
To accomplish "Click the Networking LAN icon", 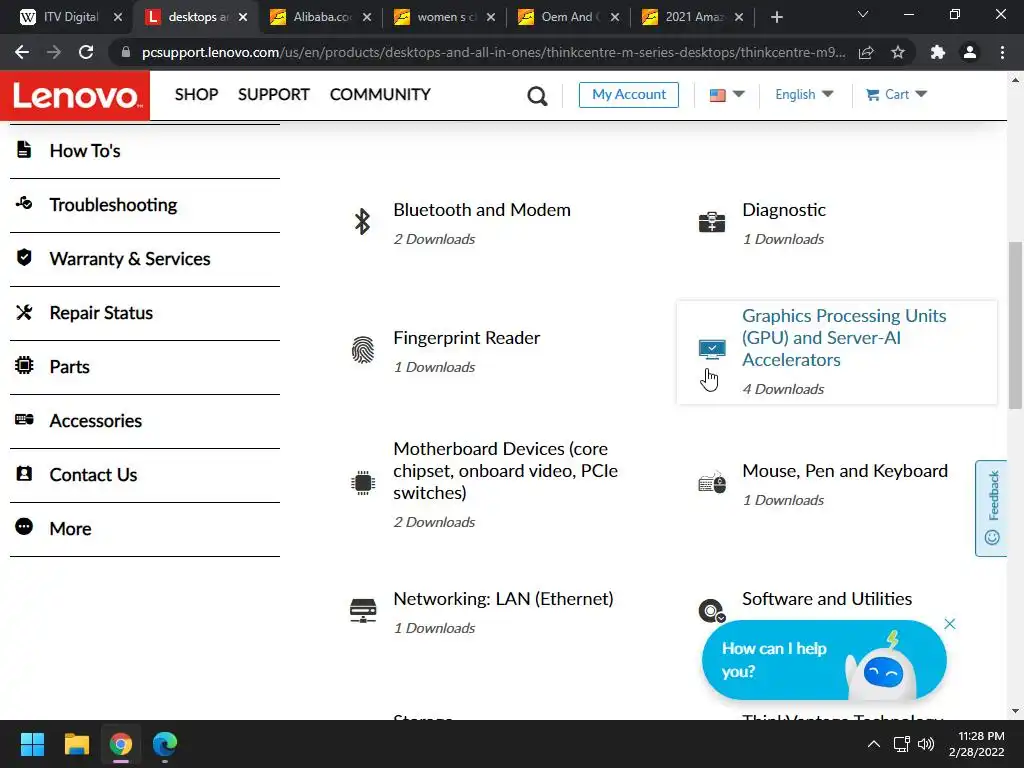I will click(363, 611).
